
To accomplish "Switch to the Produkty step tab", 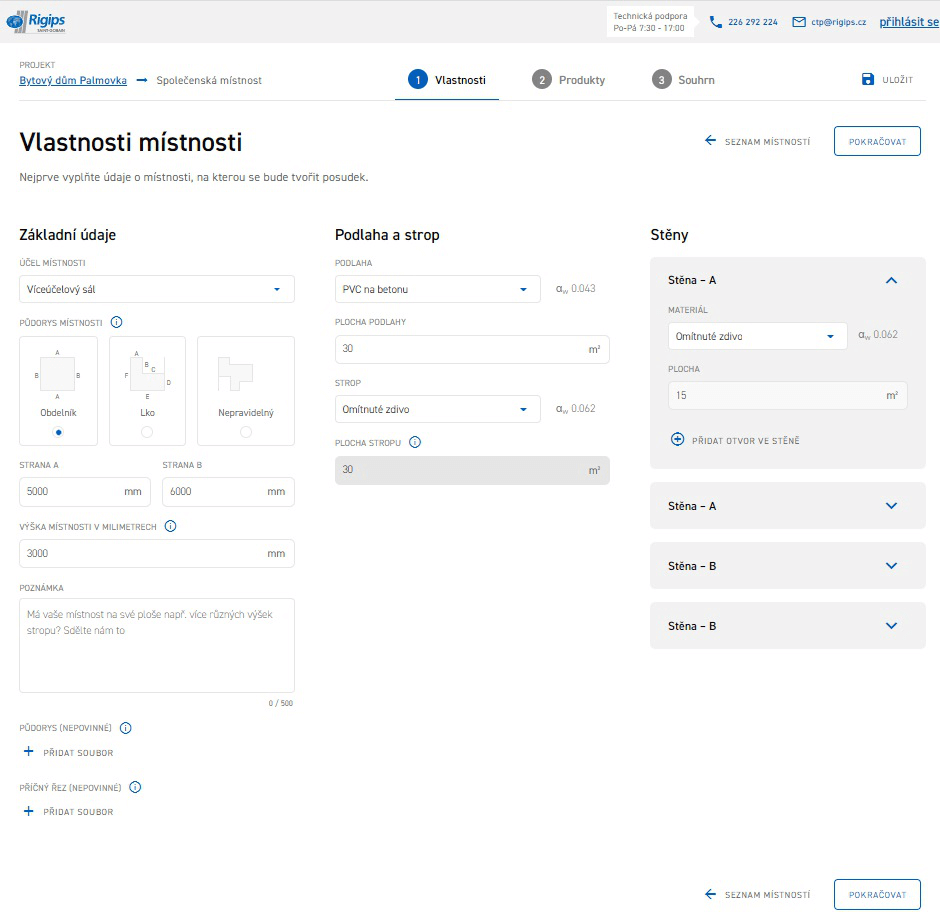I will click(569, 80).
